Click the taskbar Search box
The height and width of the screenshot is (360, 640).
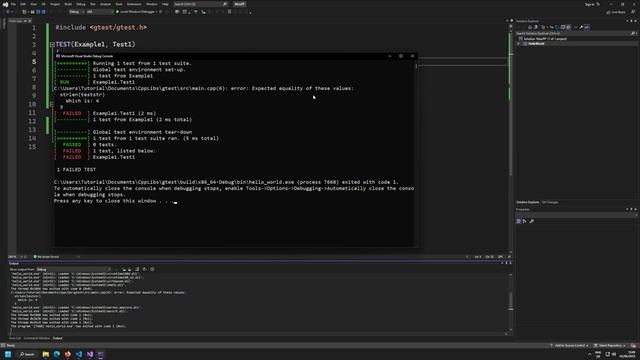coord(27,354)
